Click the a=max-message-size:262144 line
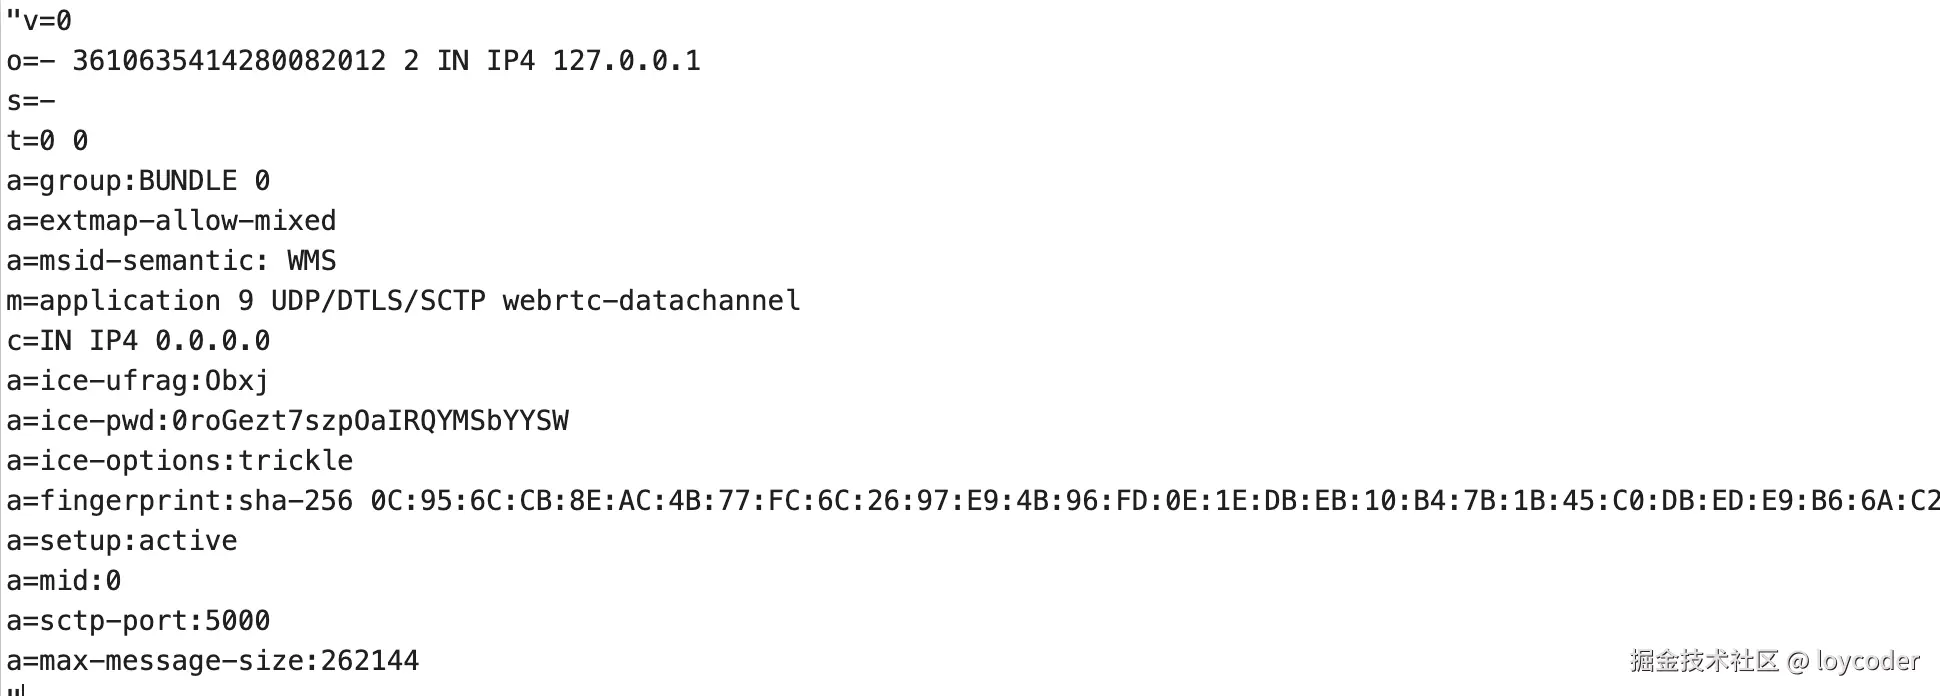This screenshot has height=696, width=1940. coord(212,661)
